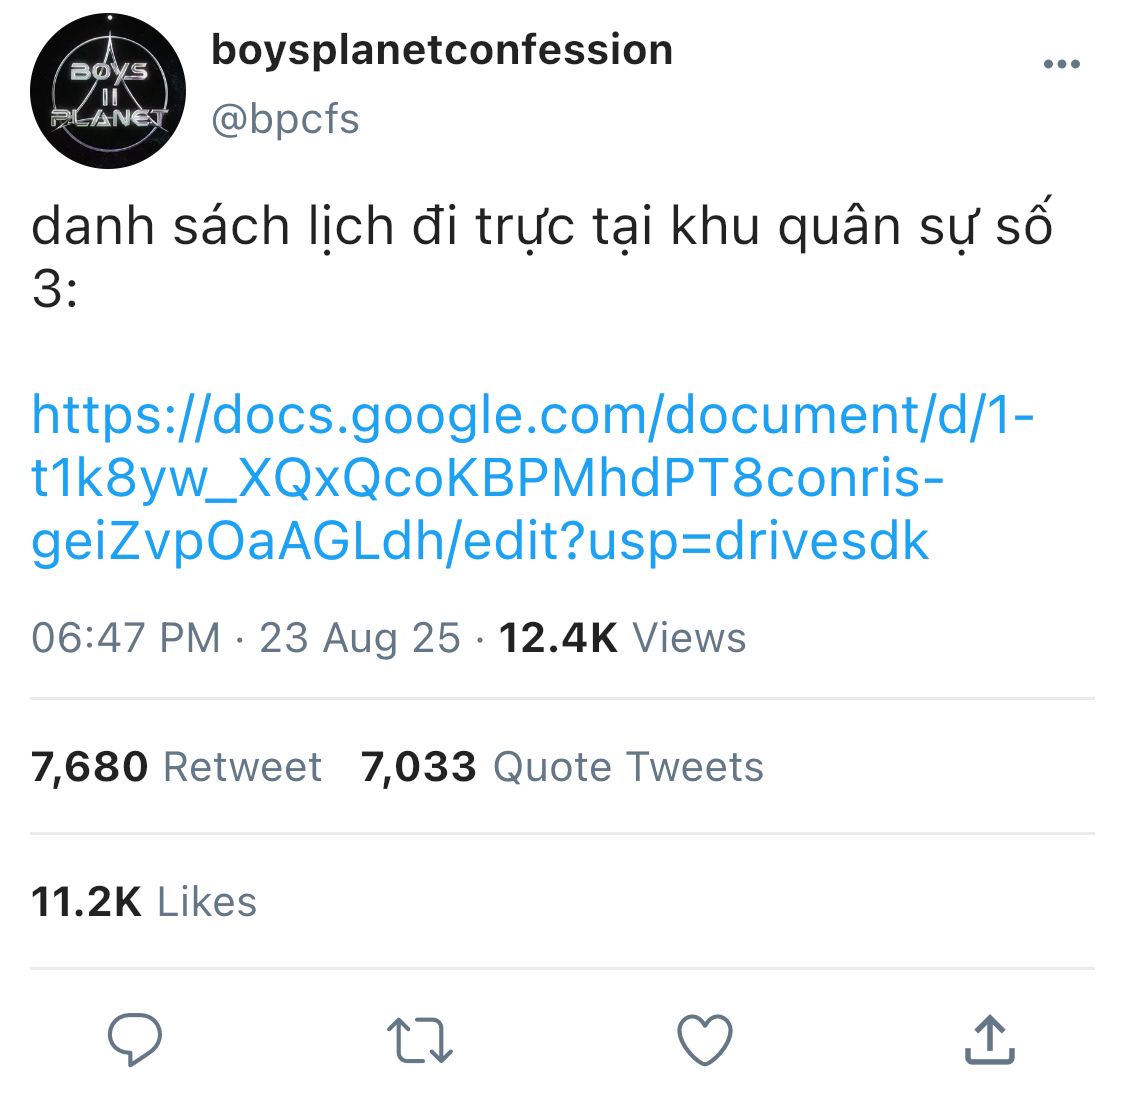
Task: Visit the @bpcfs handle profile
Action: [285, 119]
